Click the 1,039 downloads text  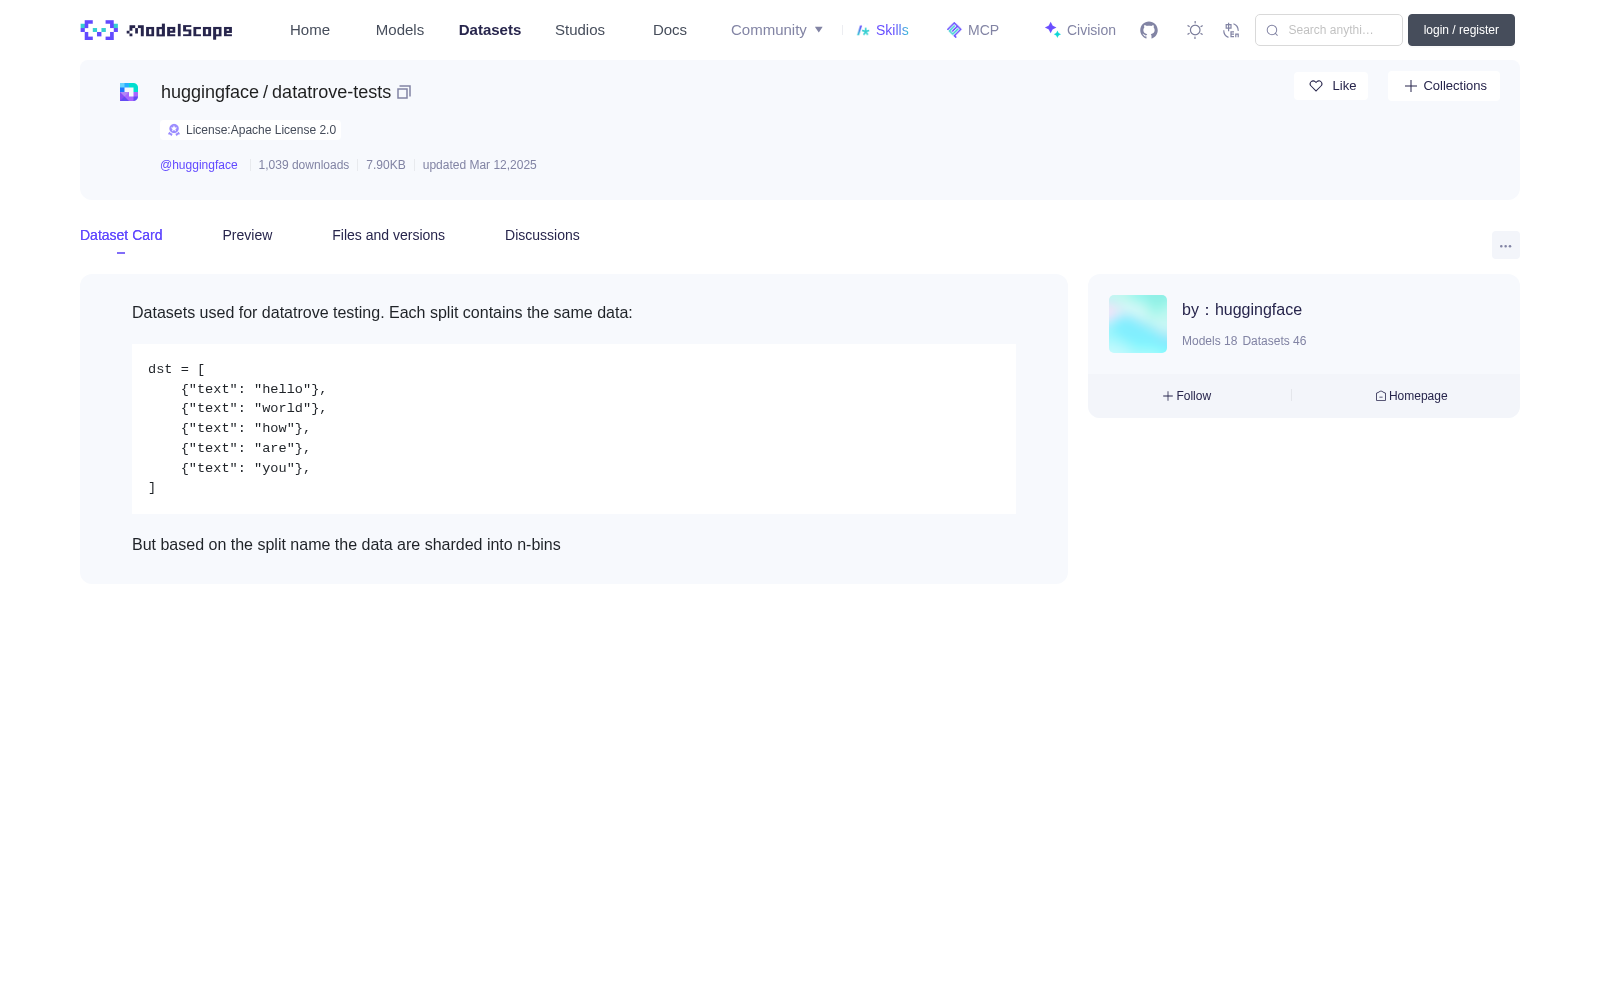(304, 165)
